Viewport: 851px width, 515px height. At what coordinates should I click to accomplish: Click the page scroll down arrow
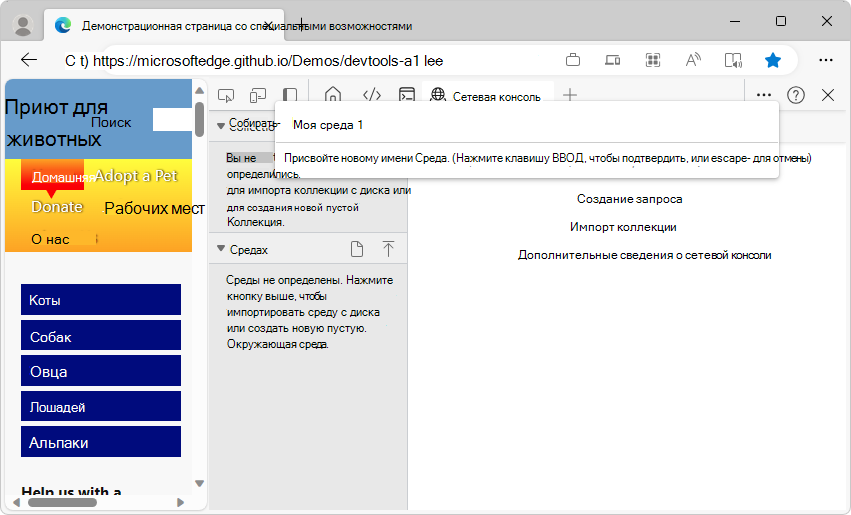tap(200, 483)
